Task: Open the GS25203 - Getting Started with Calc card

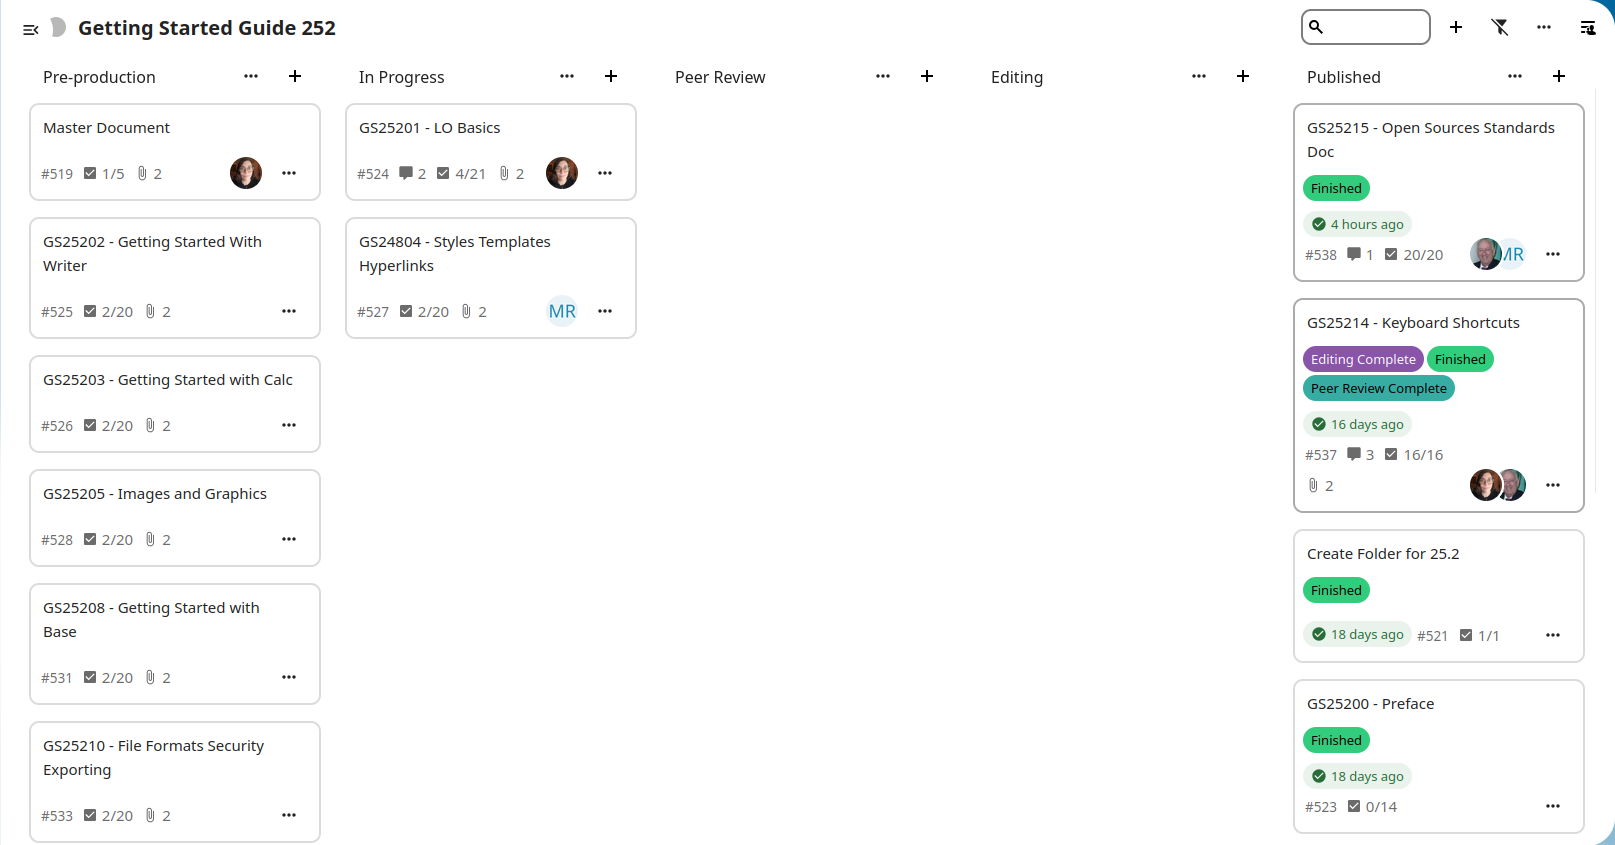Action: 168,380
